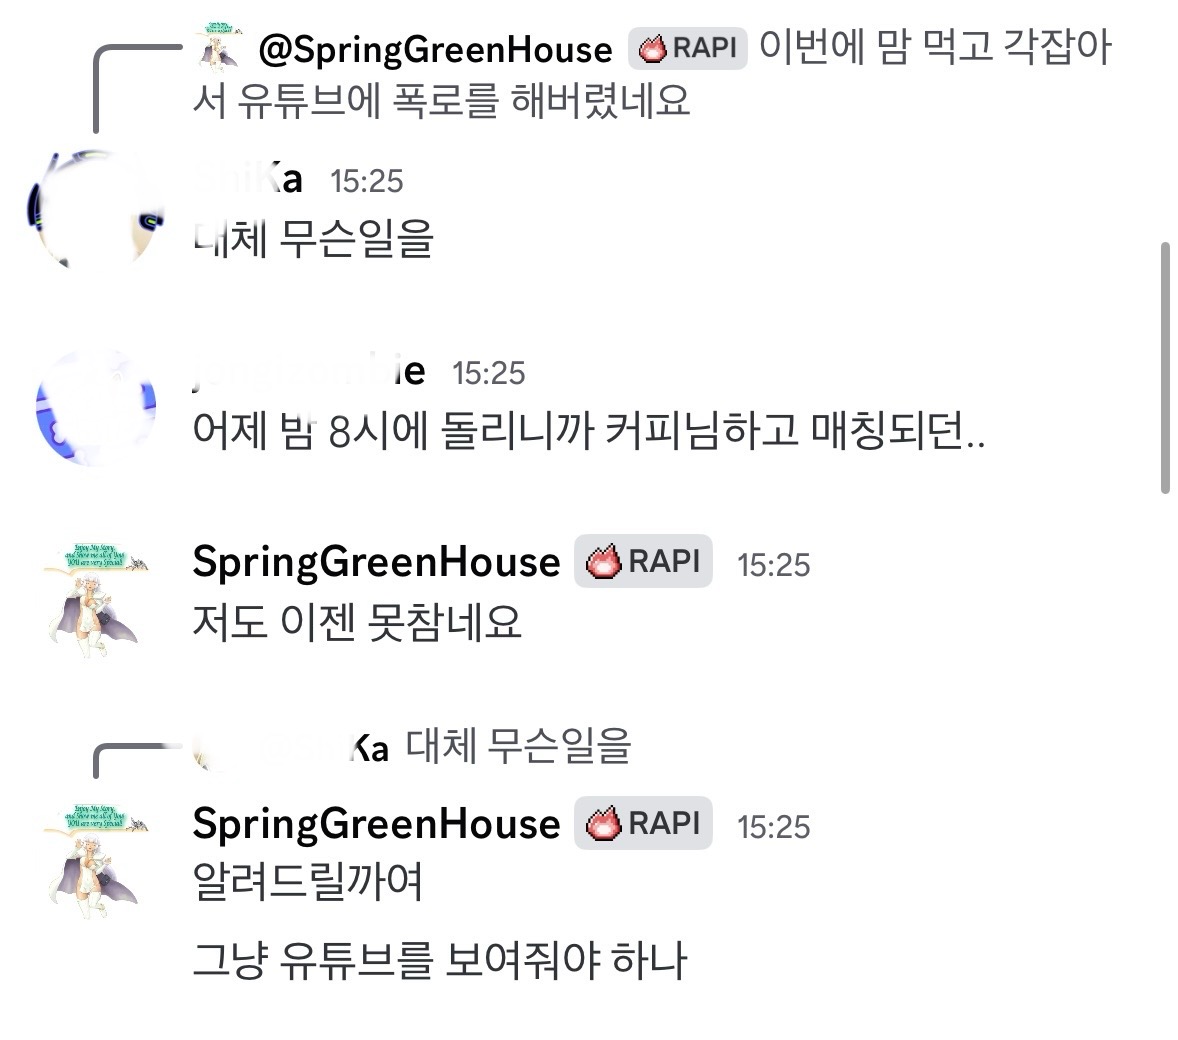The image size is (1178, 1040).
Task: Click the RAPI badge above 저도 이젠 못참네요
Action: tap(643, 562)
